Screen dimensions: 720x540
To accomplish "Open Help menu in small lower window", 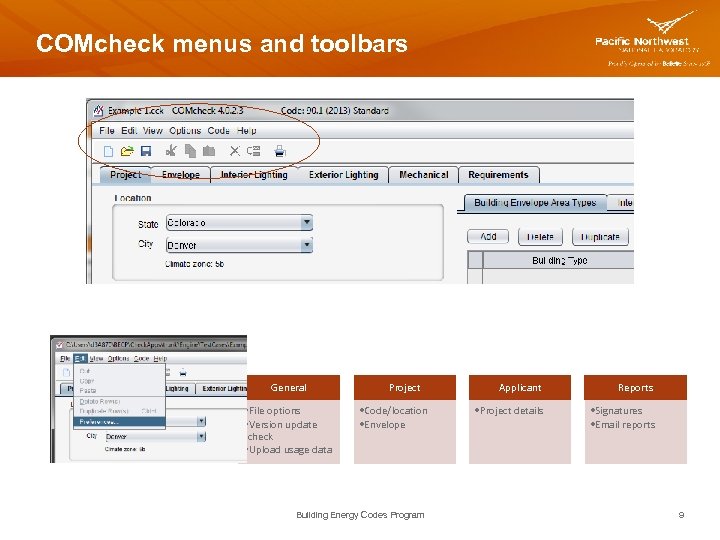I will click(160, 358).
